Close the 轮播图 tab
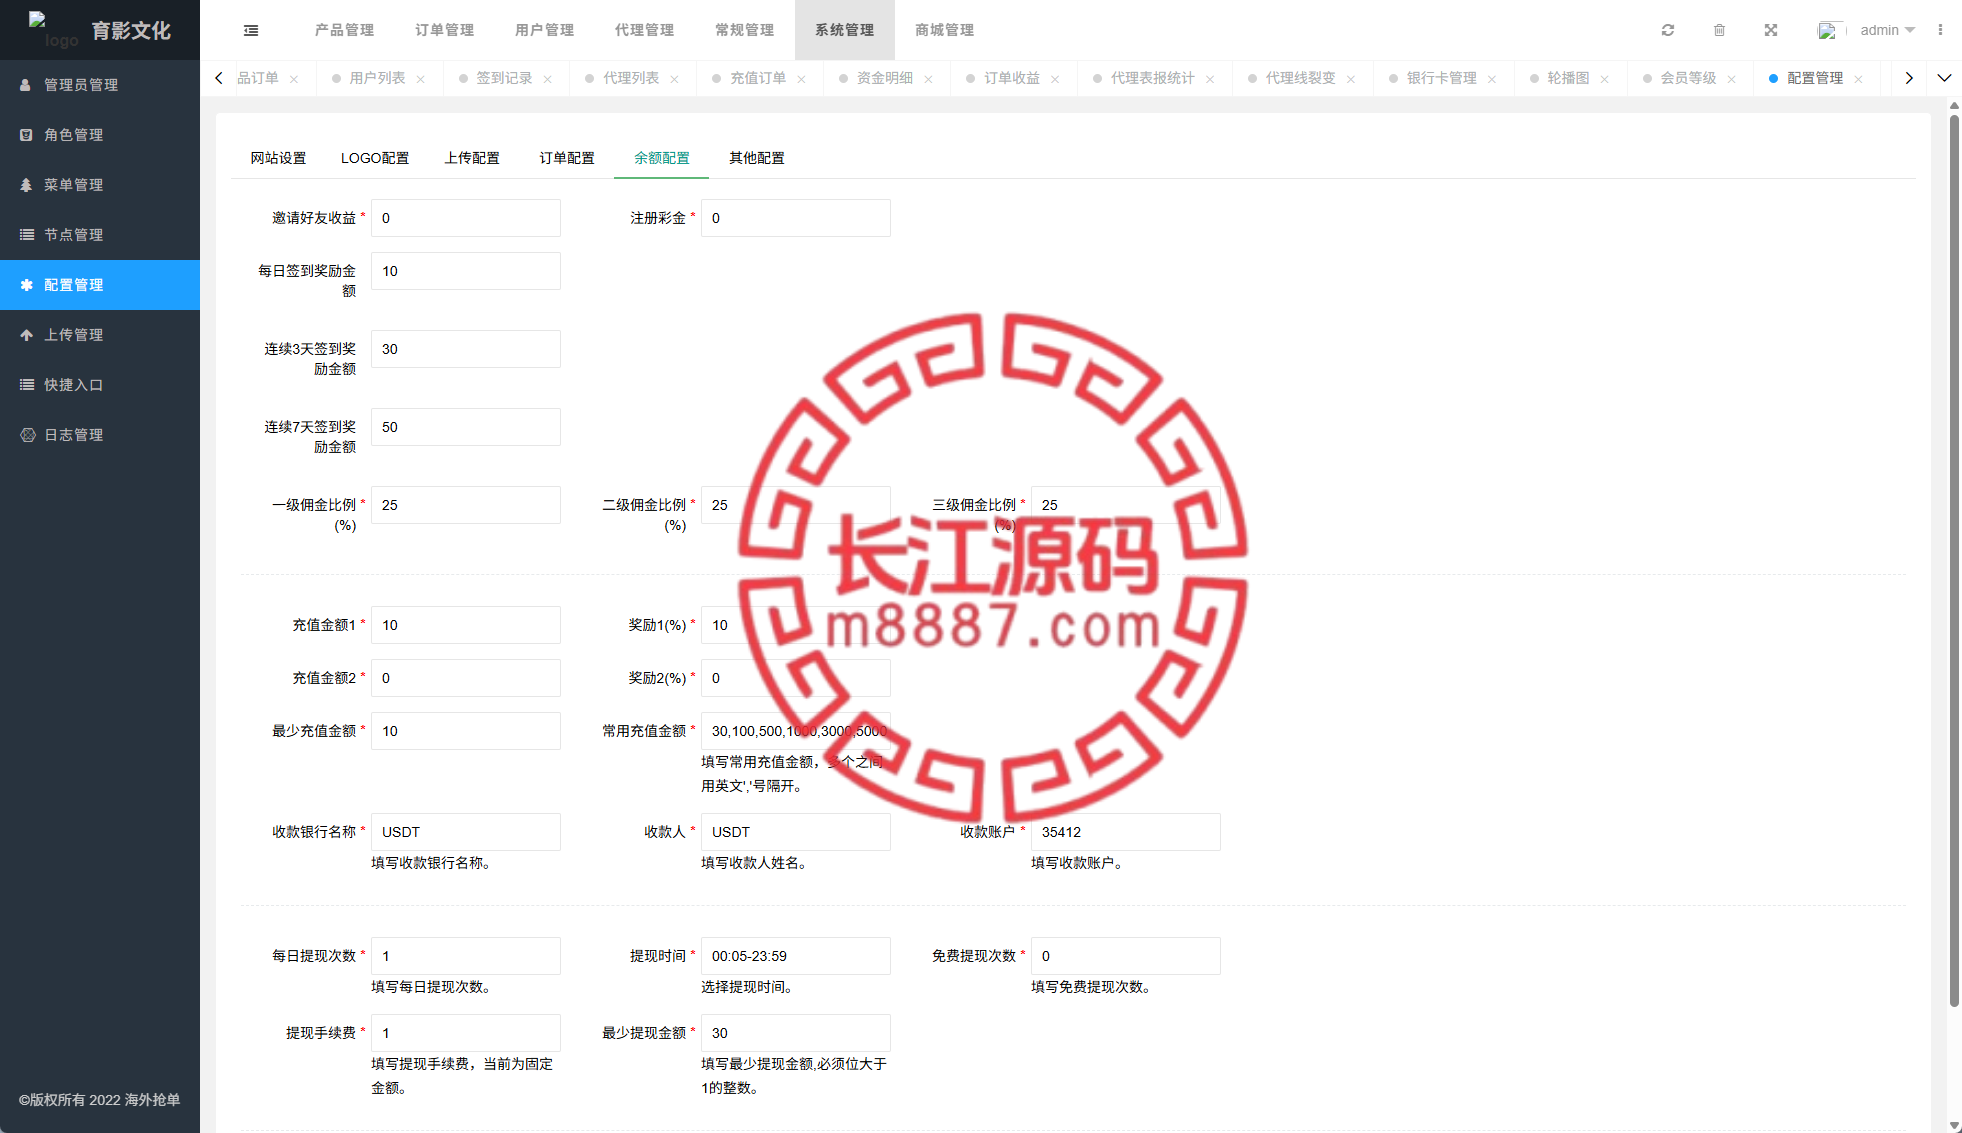 [1605, 79]
